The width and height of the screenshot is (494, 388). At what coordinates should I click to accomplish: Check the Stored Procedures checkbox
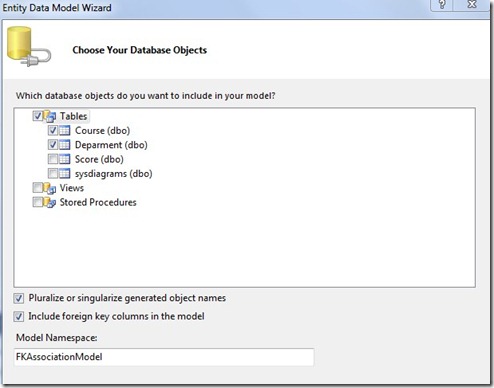pyautogui.click(x=37, y=202)
